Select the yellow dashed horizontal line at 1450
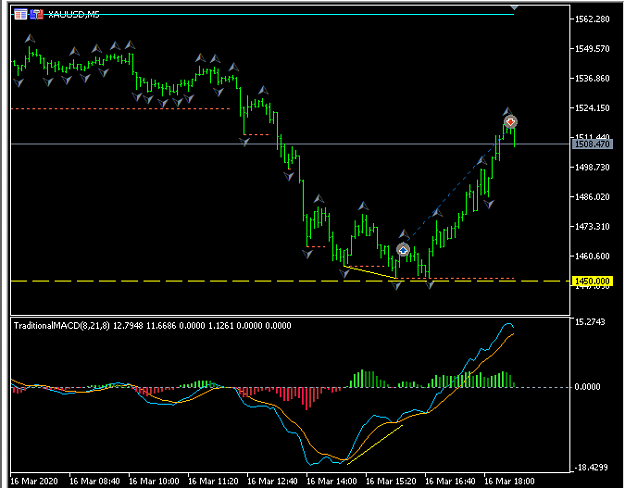Screen dimensions: 625x488 [291, 281]
